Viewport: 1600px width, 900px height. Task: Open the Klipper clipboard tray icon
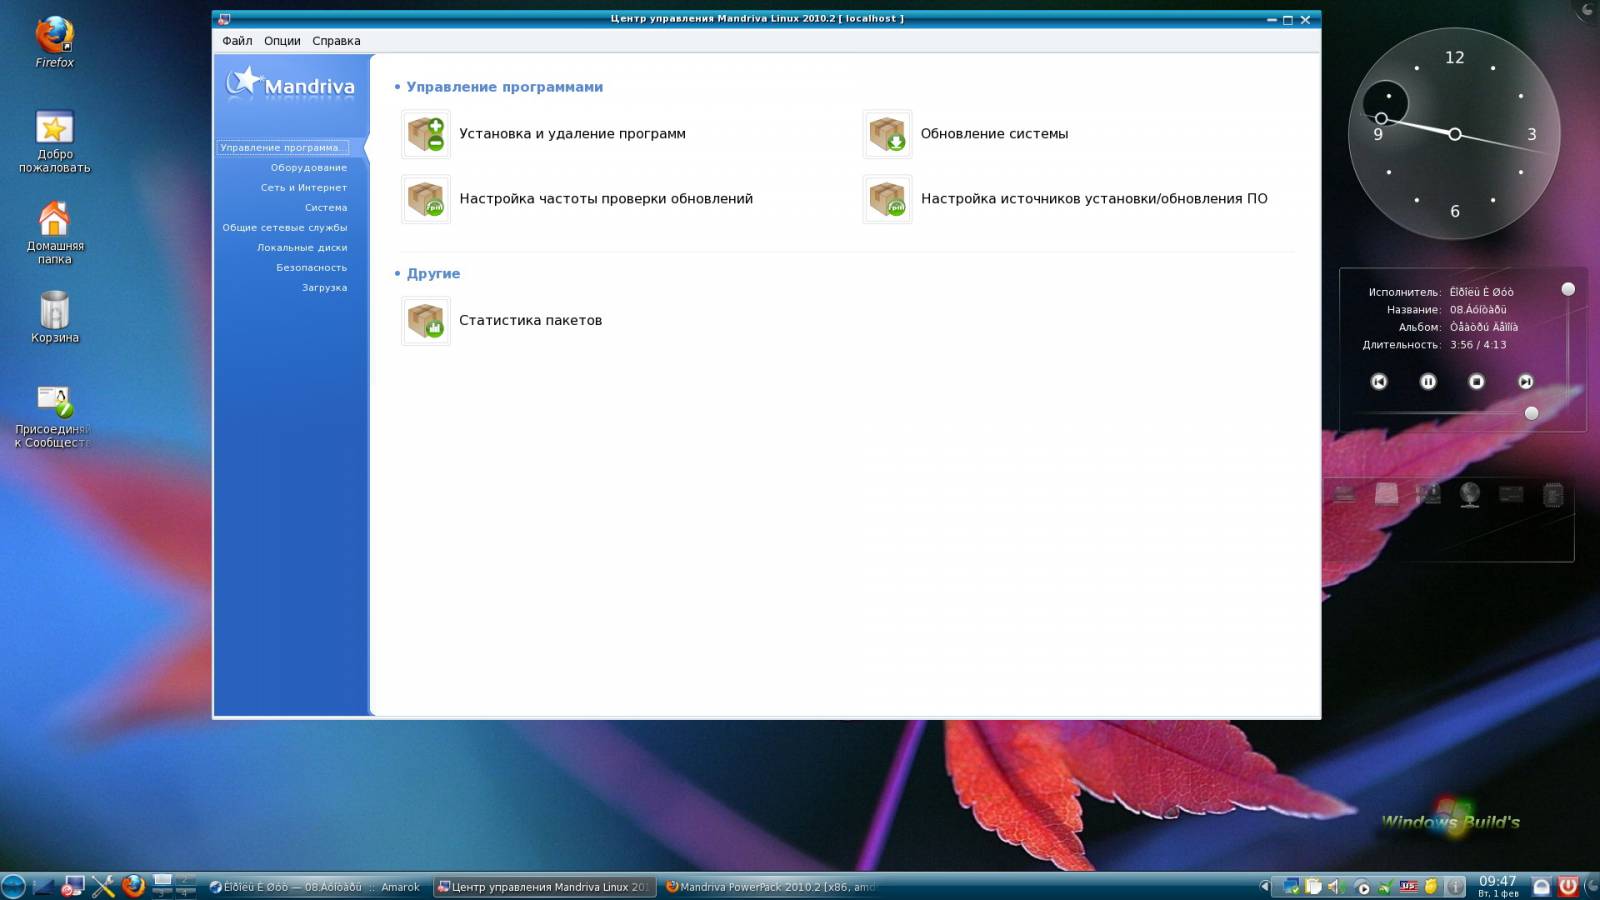(1313, 887)
